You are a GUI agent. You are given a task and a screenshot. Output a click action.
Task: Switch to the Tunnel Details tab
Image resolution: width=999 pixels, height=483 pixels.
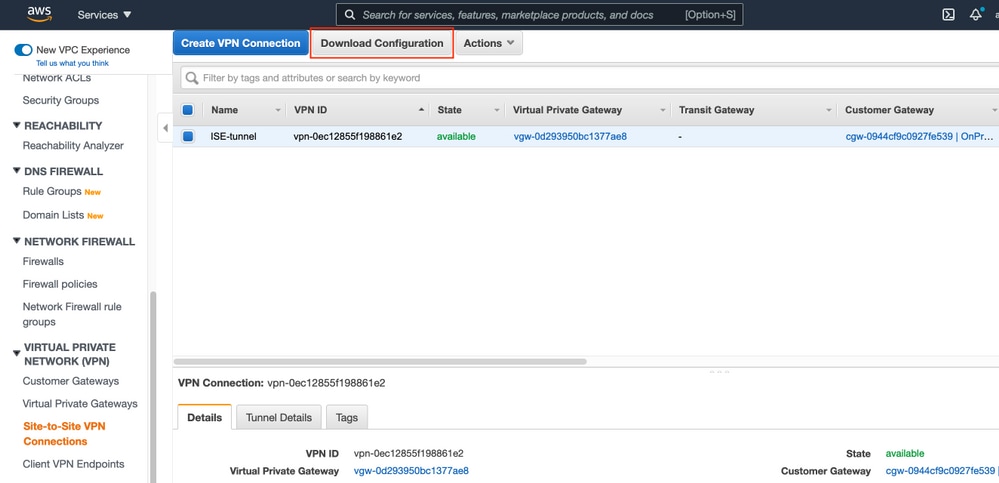(x=278, y=417)
